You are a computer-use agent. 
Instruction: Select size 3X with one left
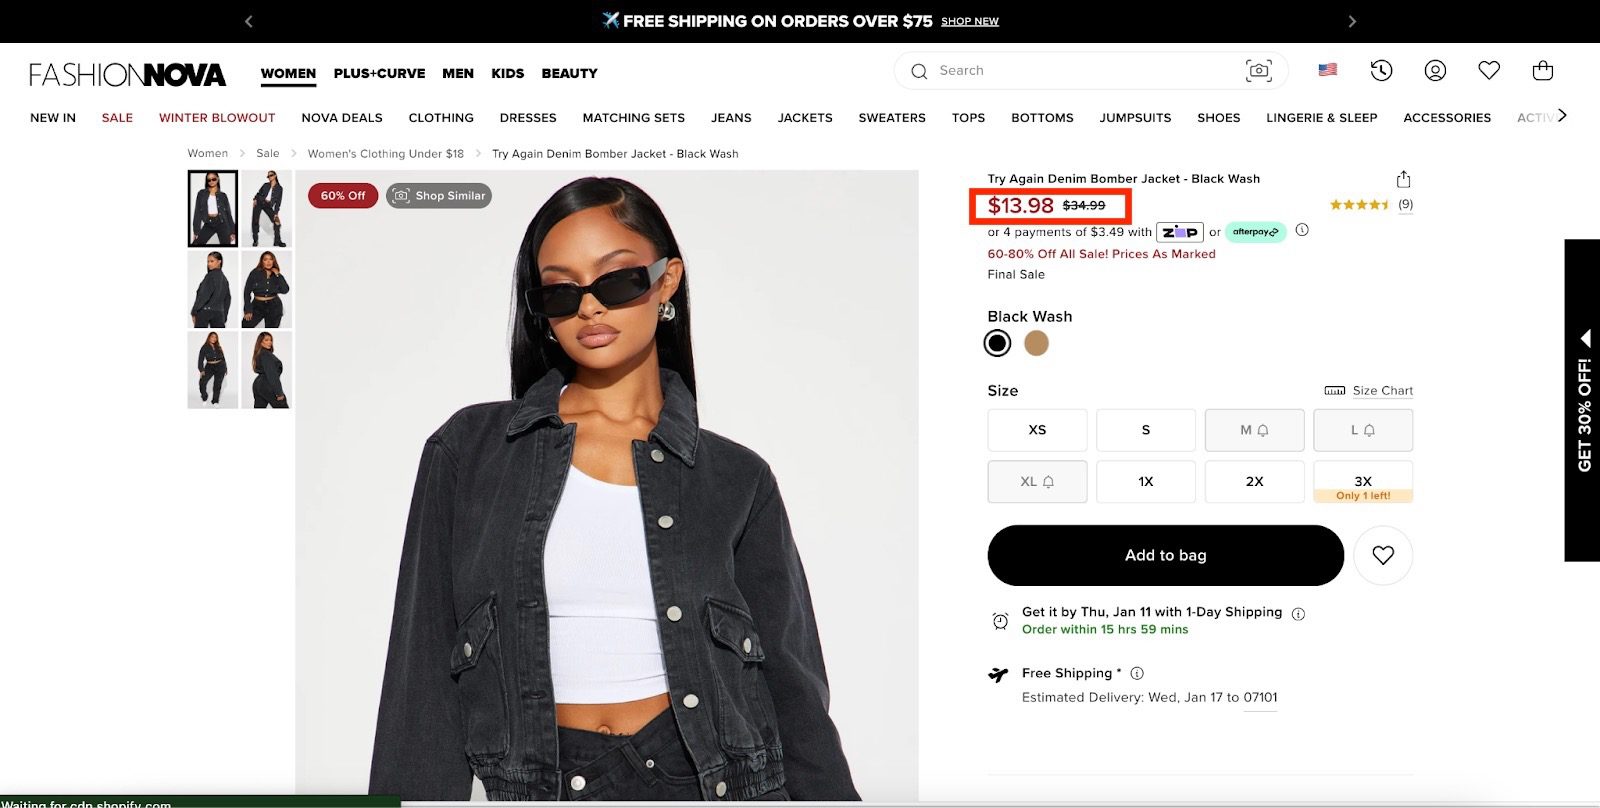tap(1362, 482)
